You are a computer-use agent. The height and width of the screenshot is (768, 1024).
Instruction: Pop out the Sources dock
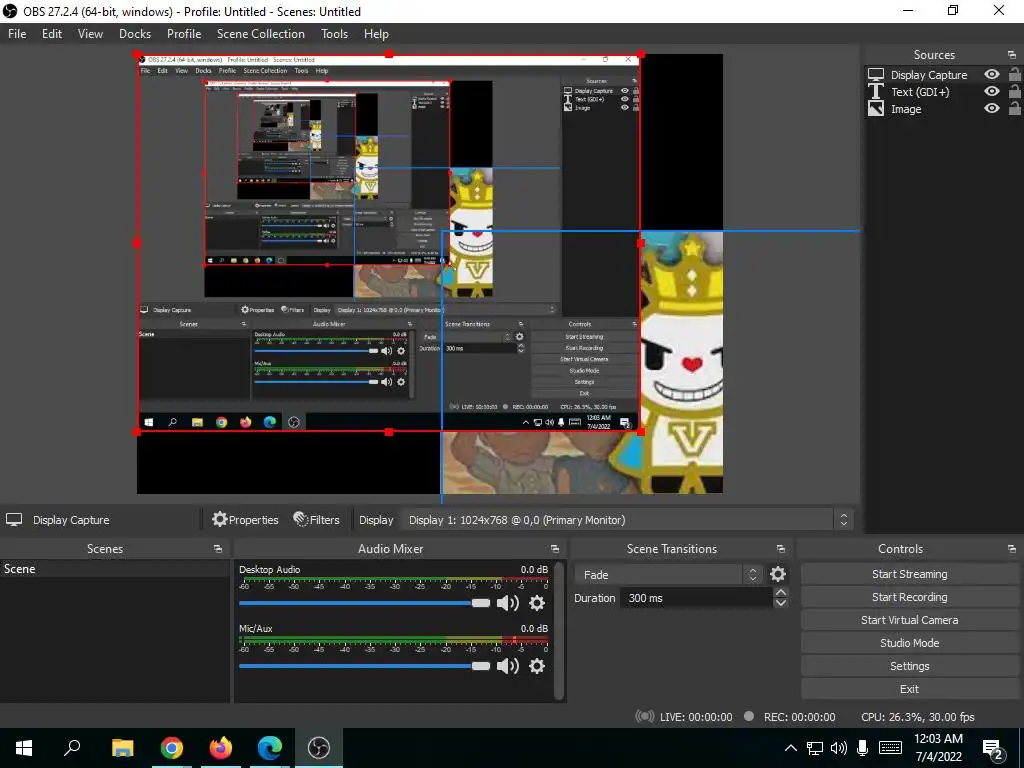pos(1012,55)
